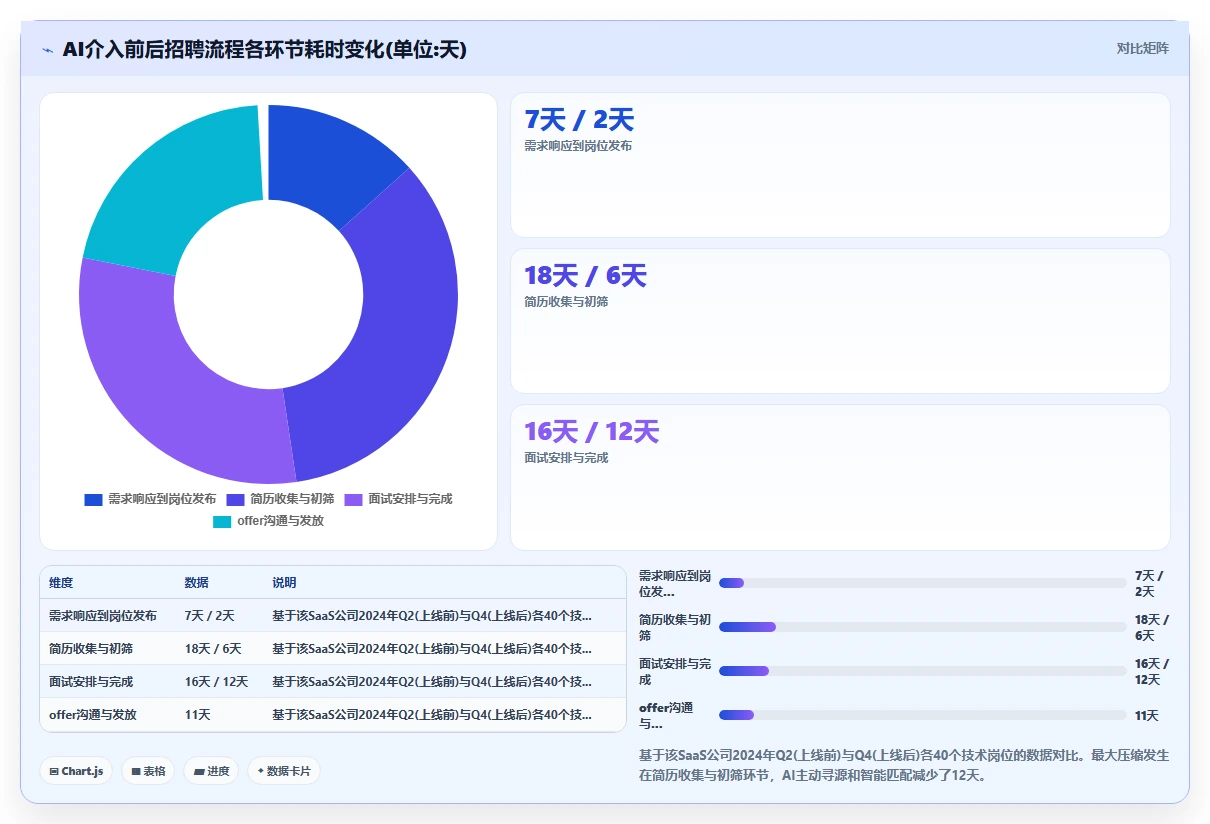
Task: Click the 11天 value in table
Action: coord(197,715)
